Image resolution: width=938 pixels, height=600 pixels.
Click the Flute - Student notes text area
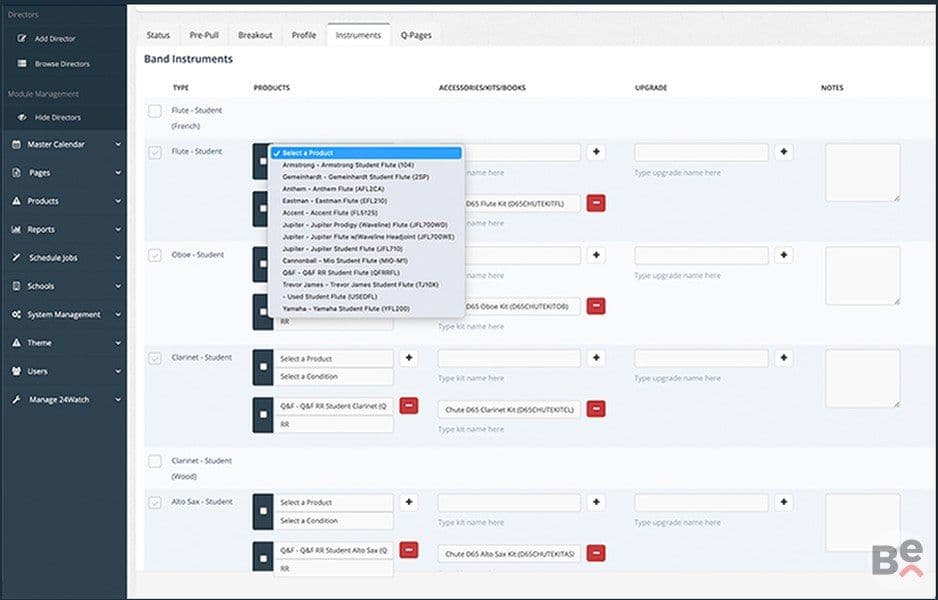point(863,172)
